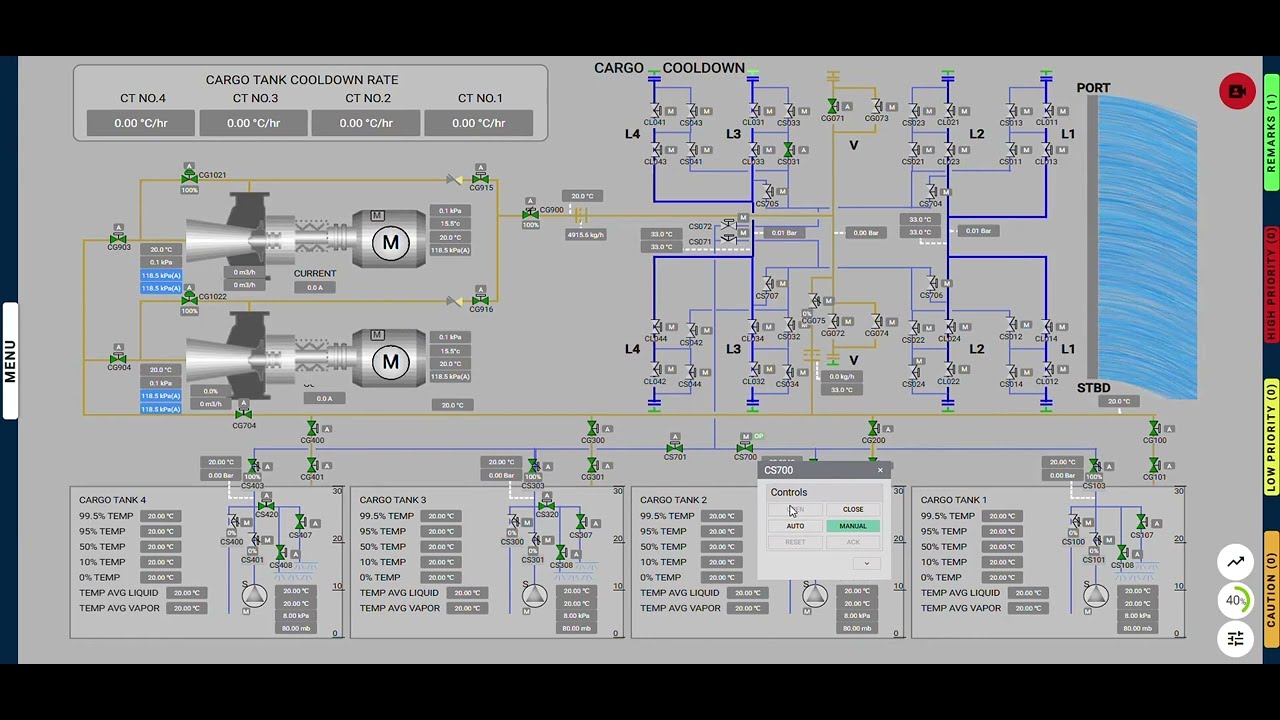Set CS700 to AUTO mode
1280x720 pixels.
tap(795, 526)
